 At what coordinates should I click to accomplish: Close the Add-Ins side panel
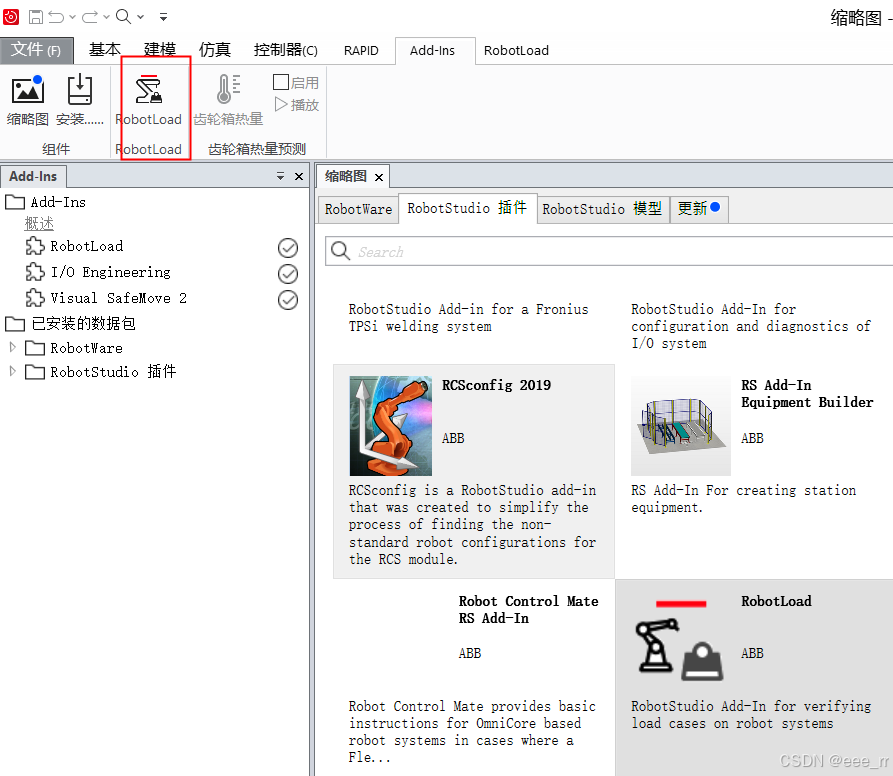coord(298,176)
